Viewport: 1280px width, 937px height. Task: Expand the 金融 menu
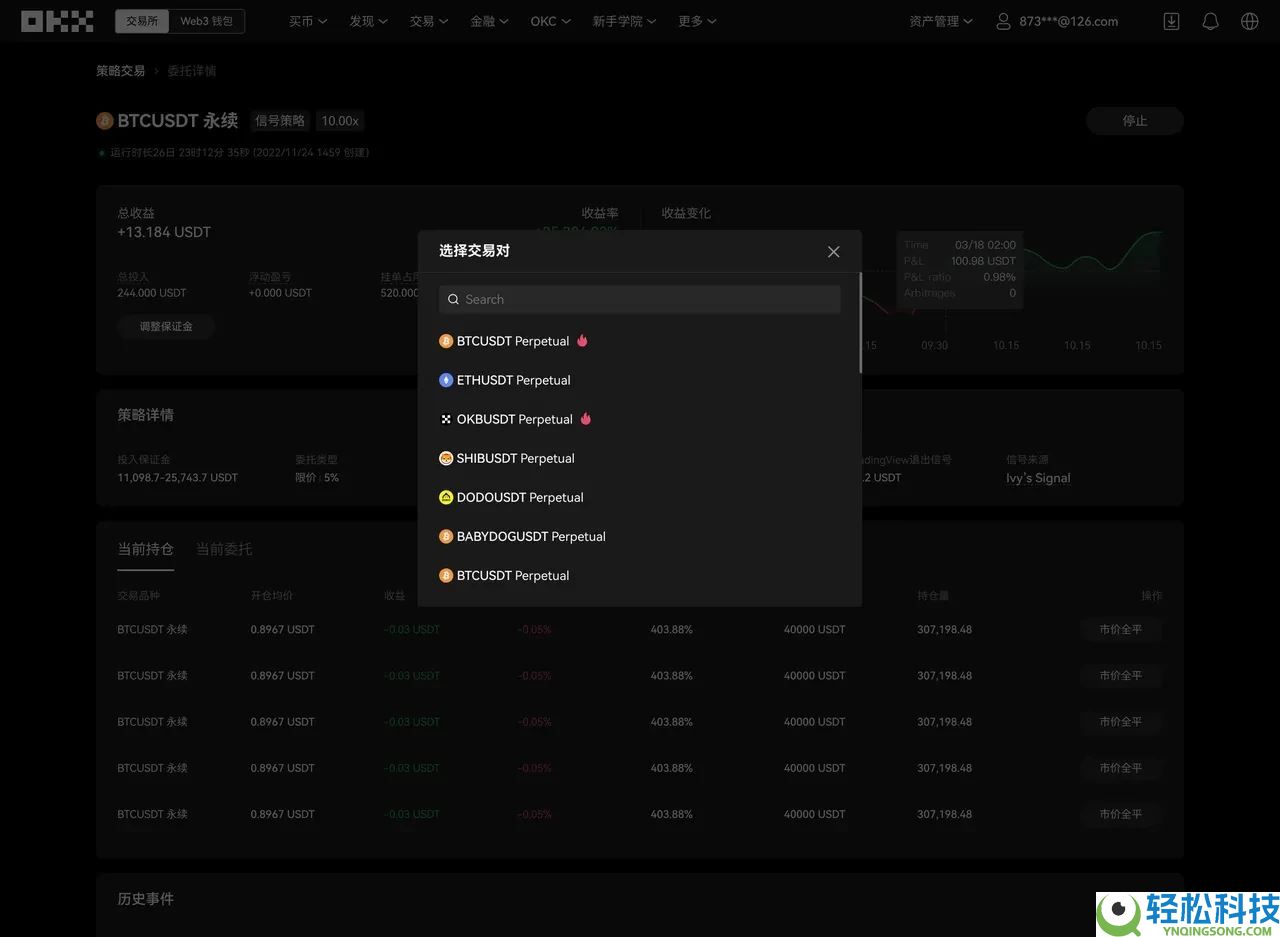[489, 21]
